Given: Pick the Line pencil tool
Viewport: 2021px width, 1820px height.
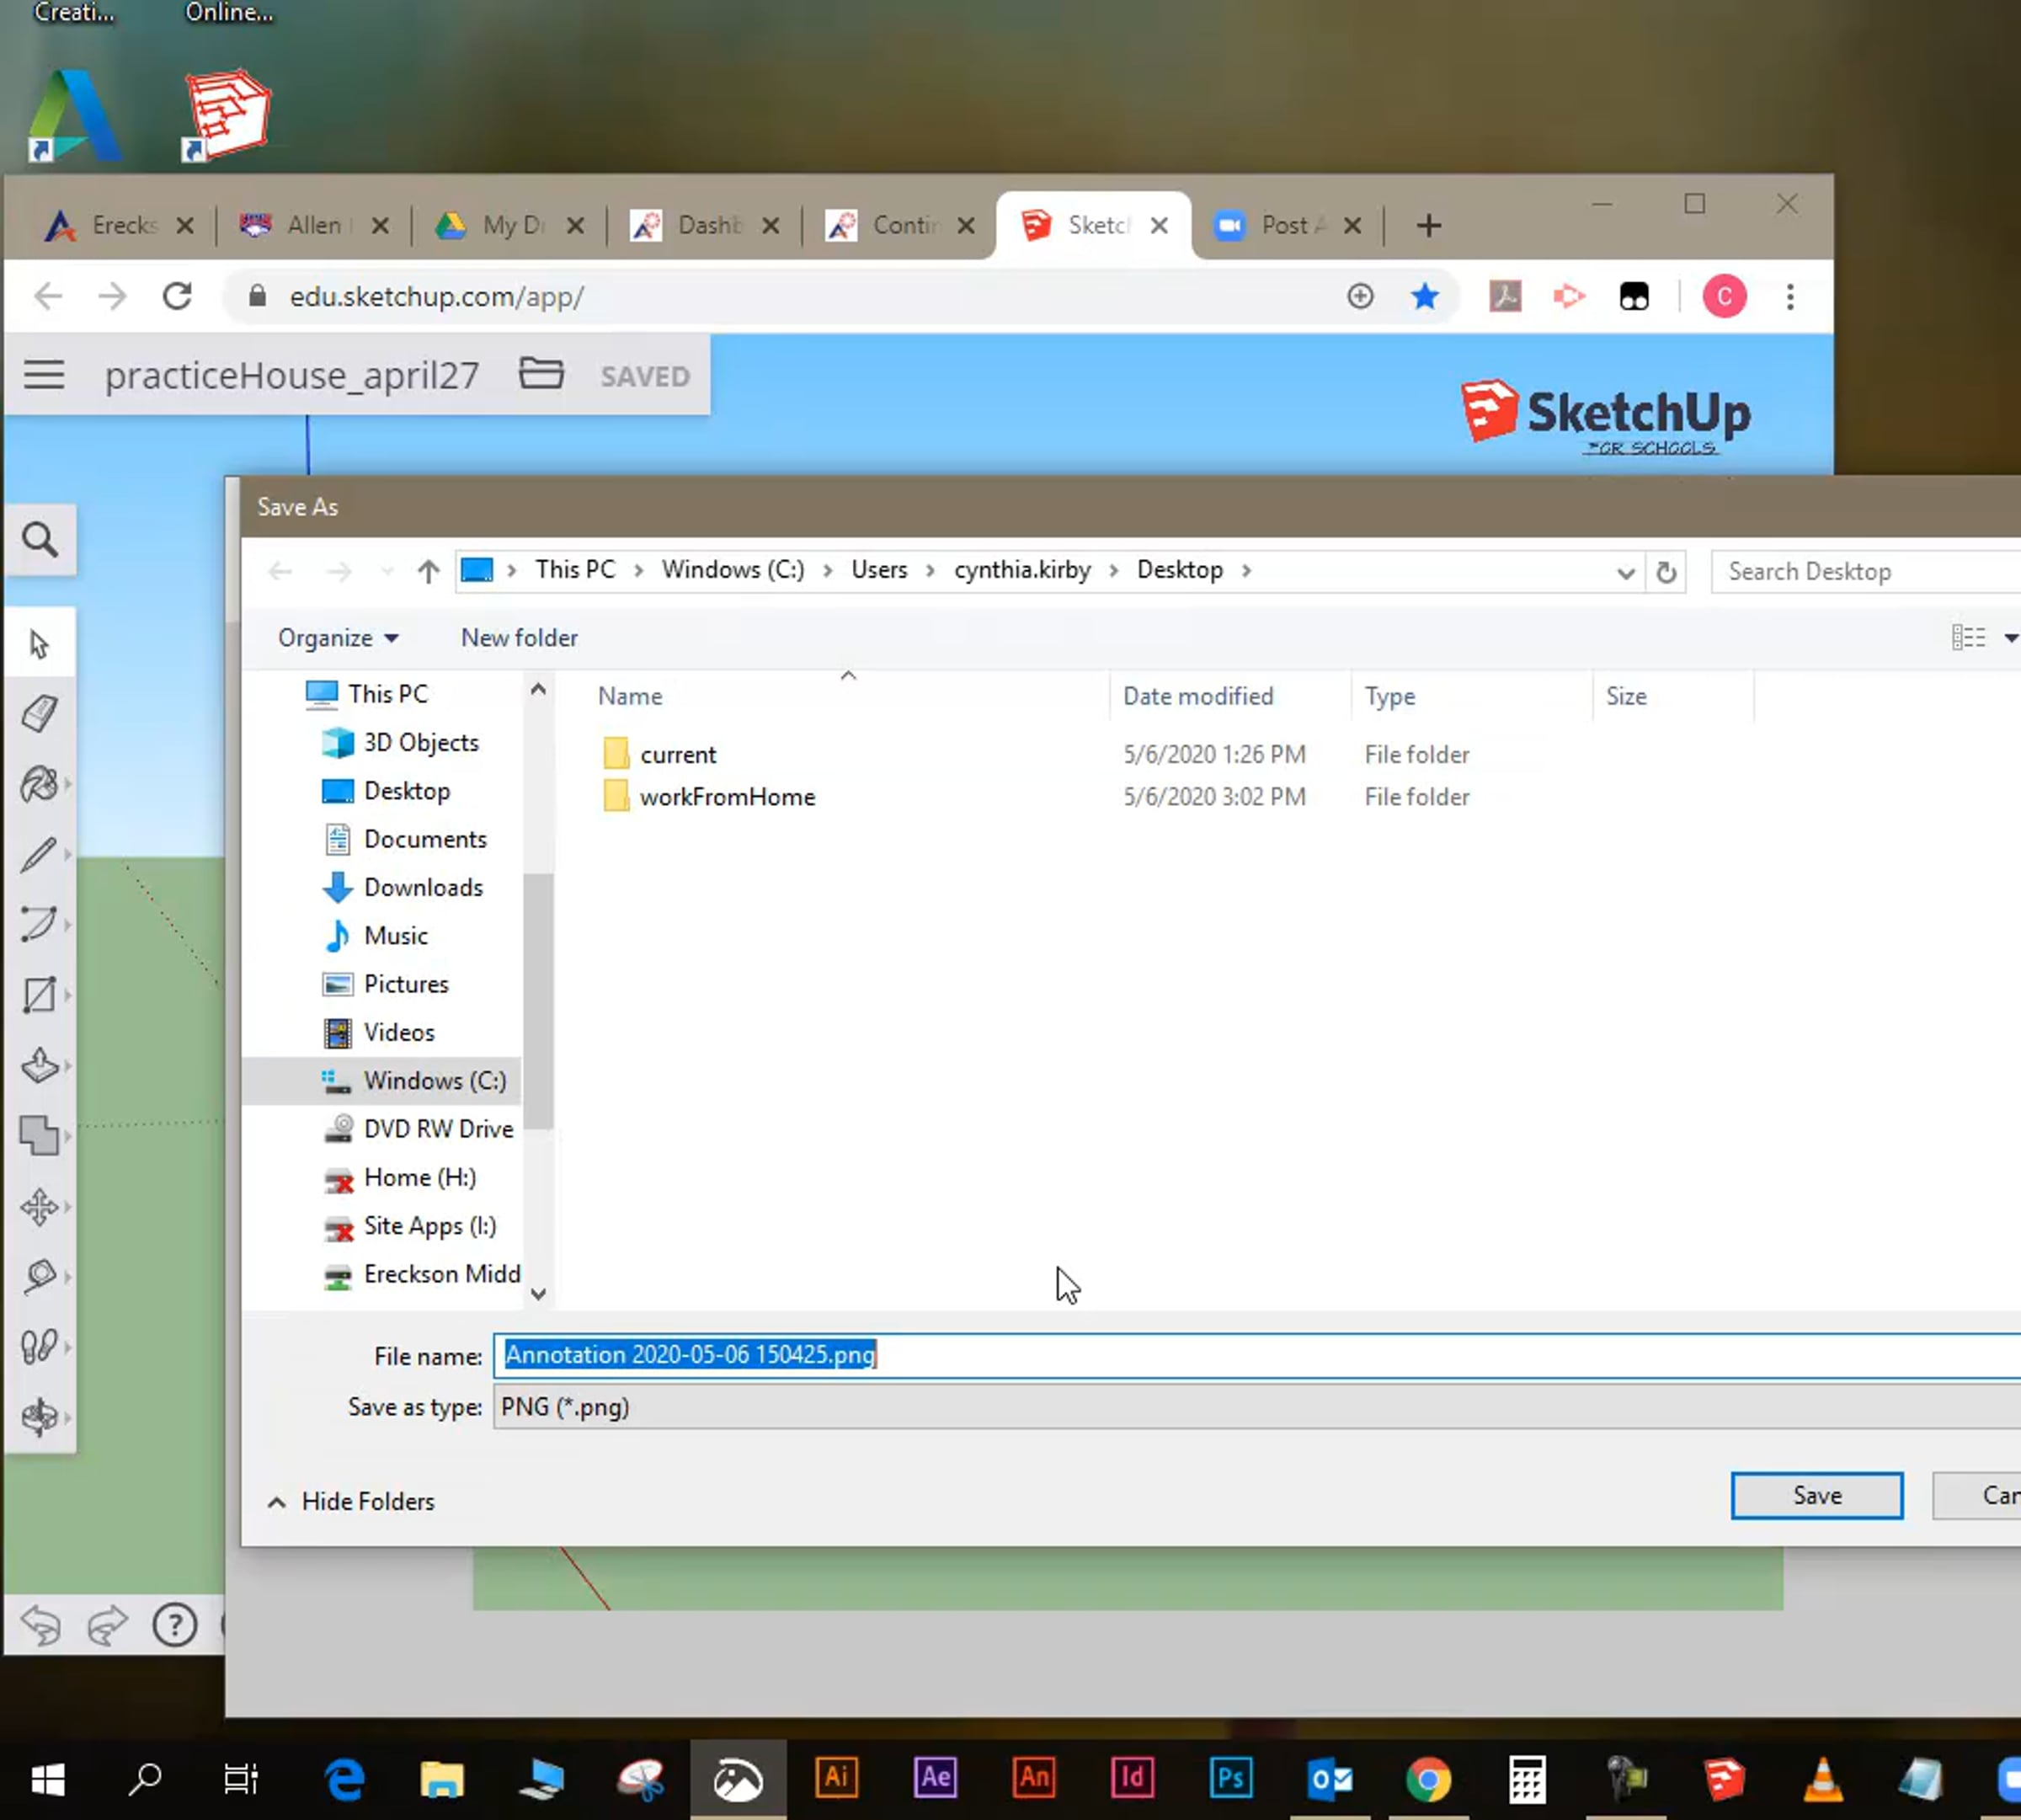Looking at the screenshot, I should [x=39, y=855].
